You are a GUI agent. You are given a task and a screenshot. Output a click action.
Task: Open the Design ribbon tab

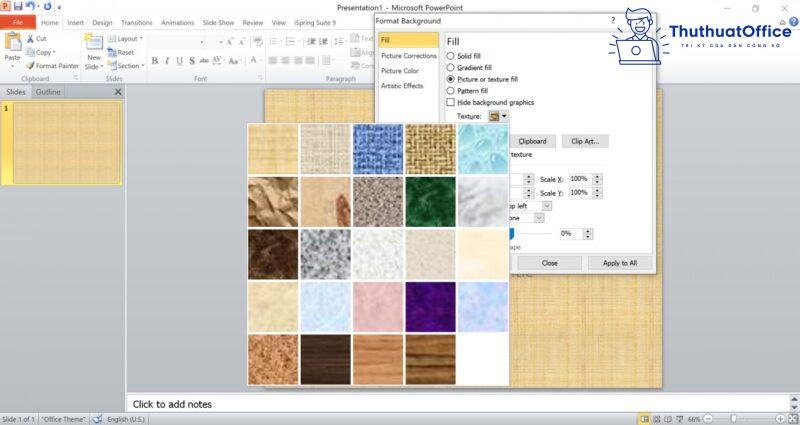pos(102,22)
